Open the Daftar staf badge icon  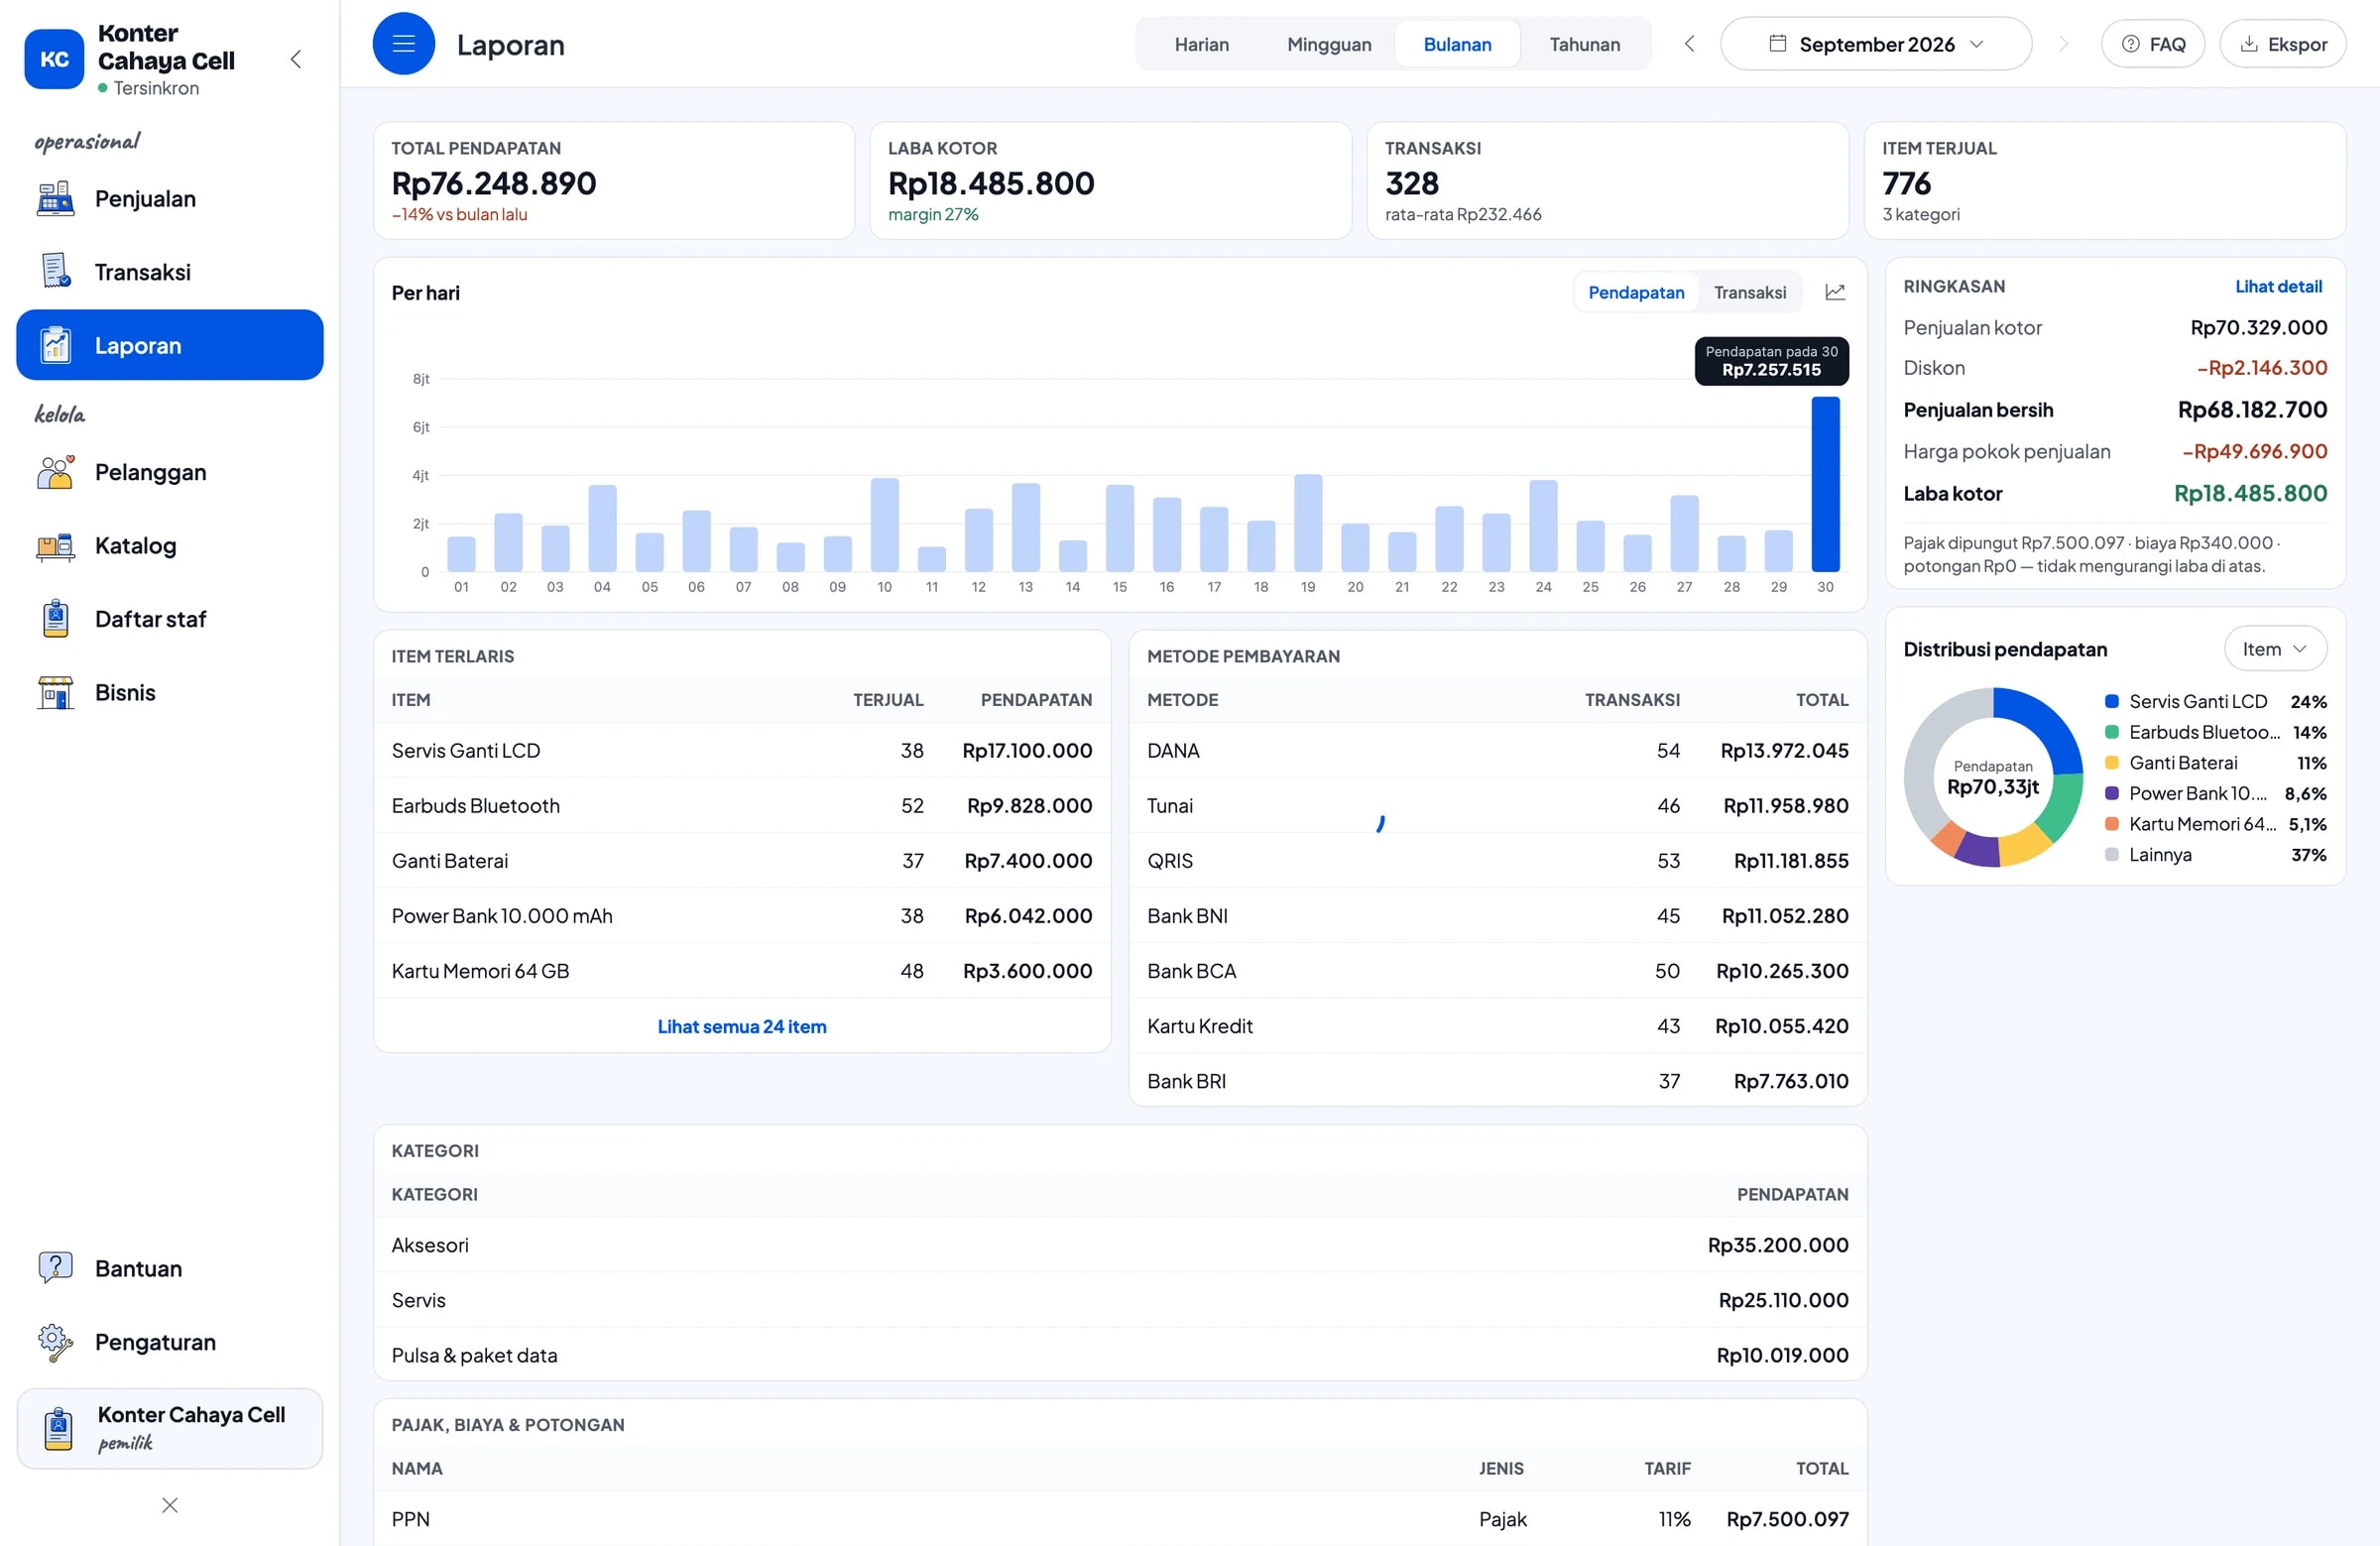tap(56, 619)
